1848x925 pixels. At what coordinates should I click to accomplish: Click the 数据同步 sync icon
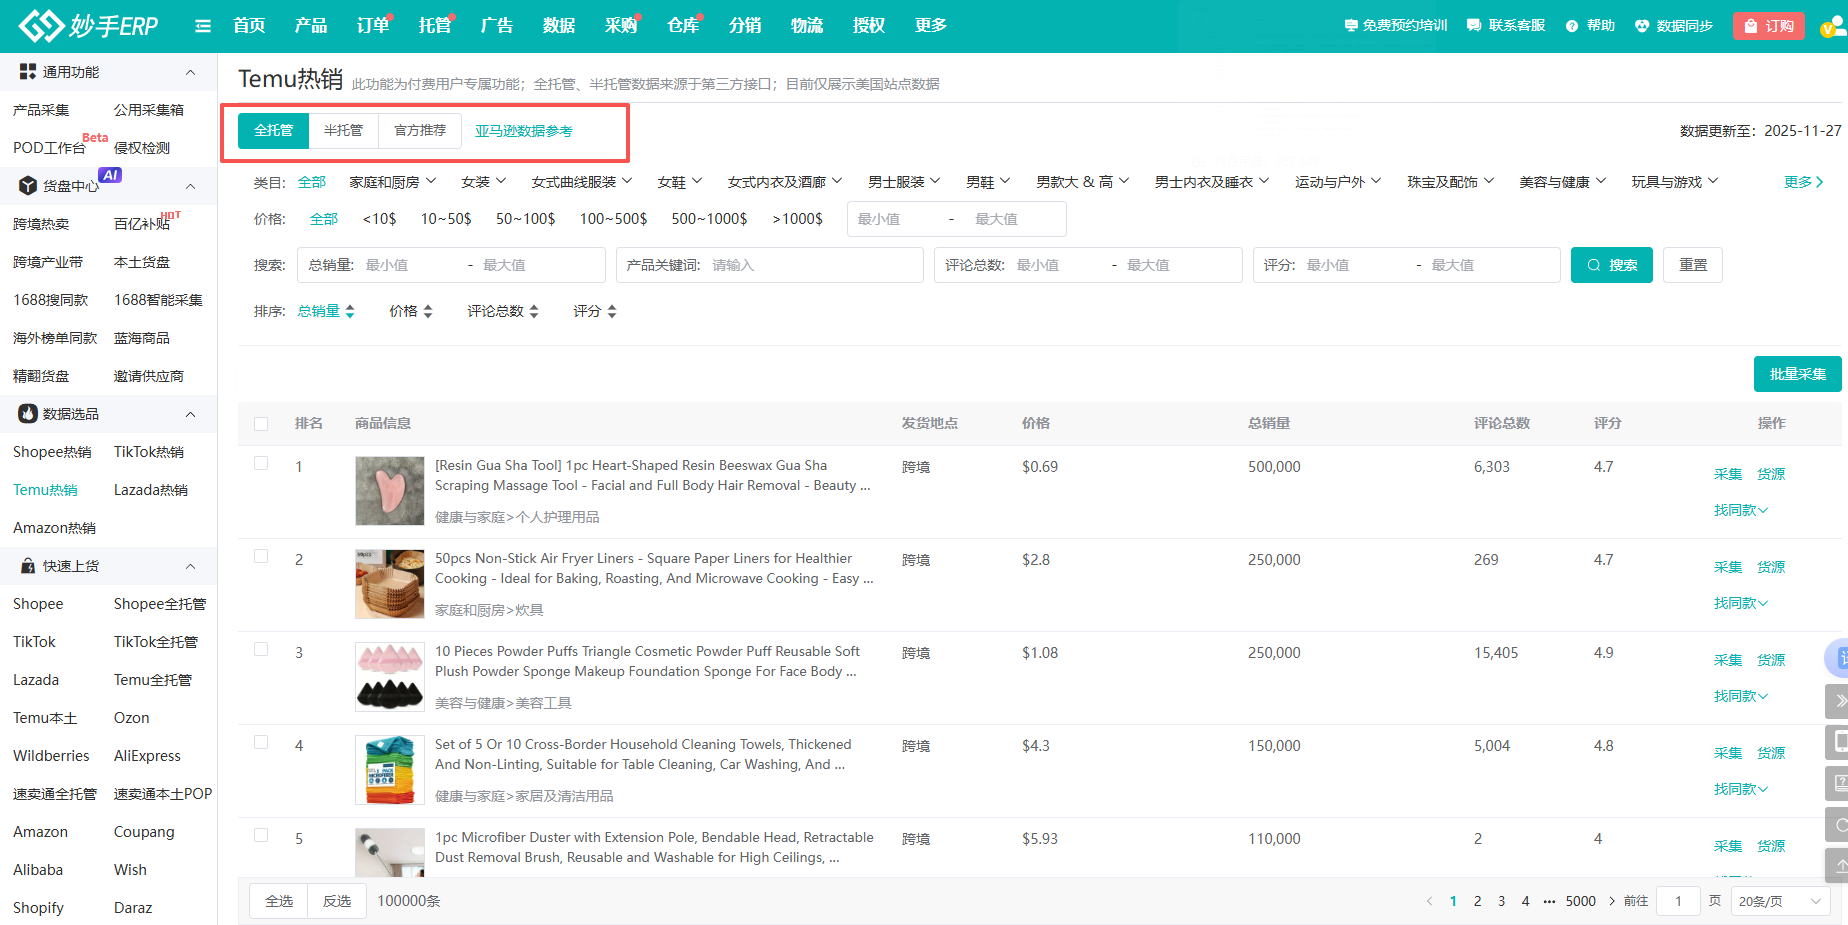pos(1641,26)
